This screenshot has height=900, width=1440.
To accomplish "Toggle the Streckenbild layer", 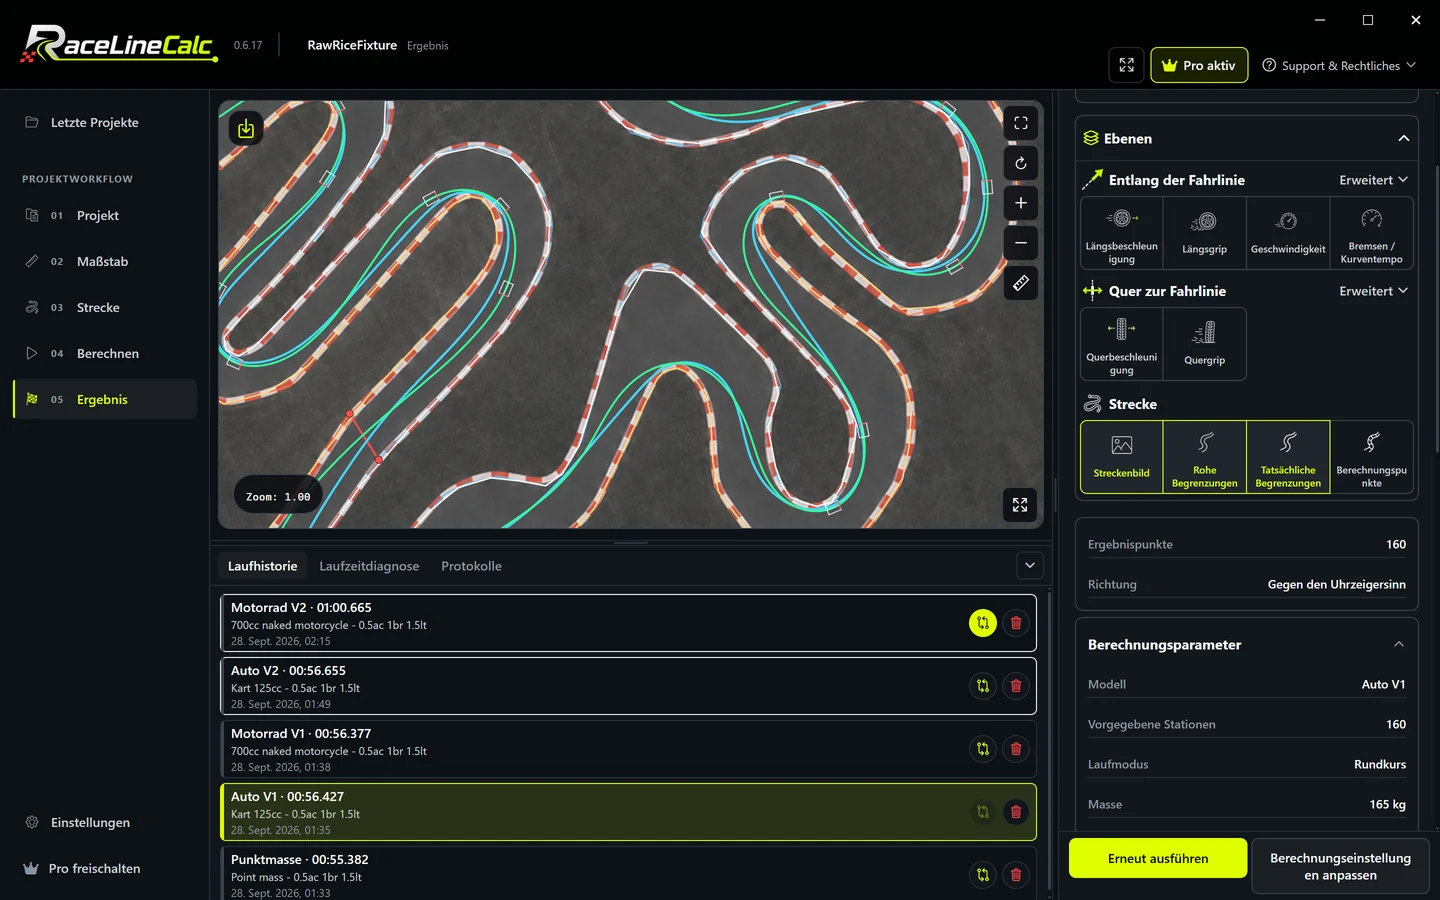I will pos(1122,457).
